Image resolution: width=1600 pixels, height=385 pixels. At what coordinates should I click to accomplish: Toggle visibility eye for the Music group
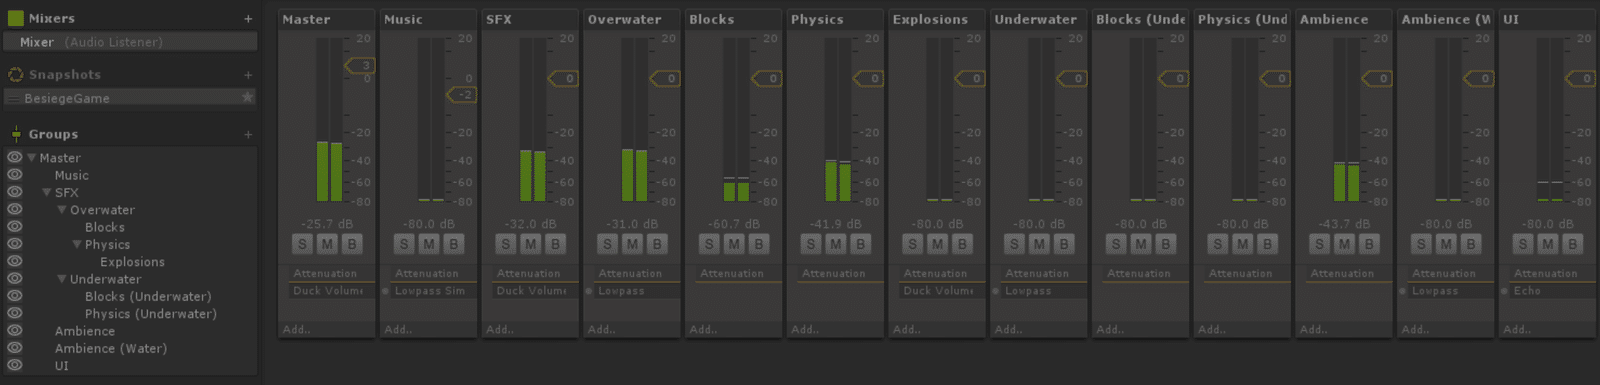coord(14,175)
